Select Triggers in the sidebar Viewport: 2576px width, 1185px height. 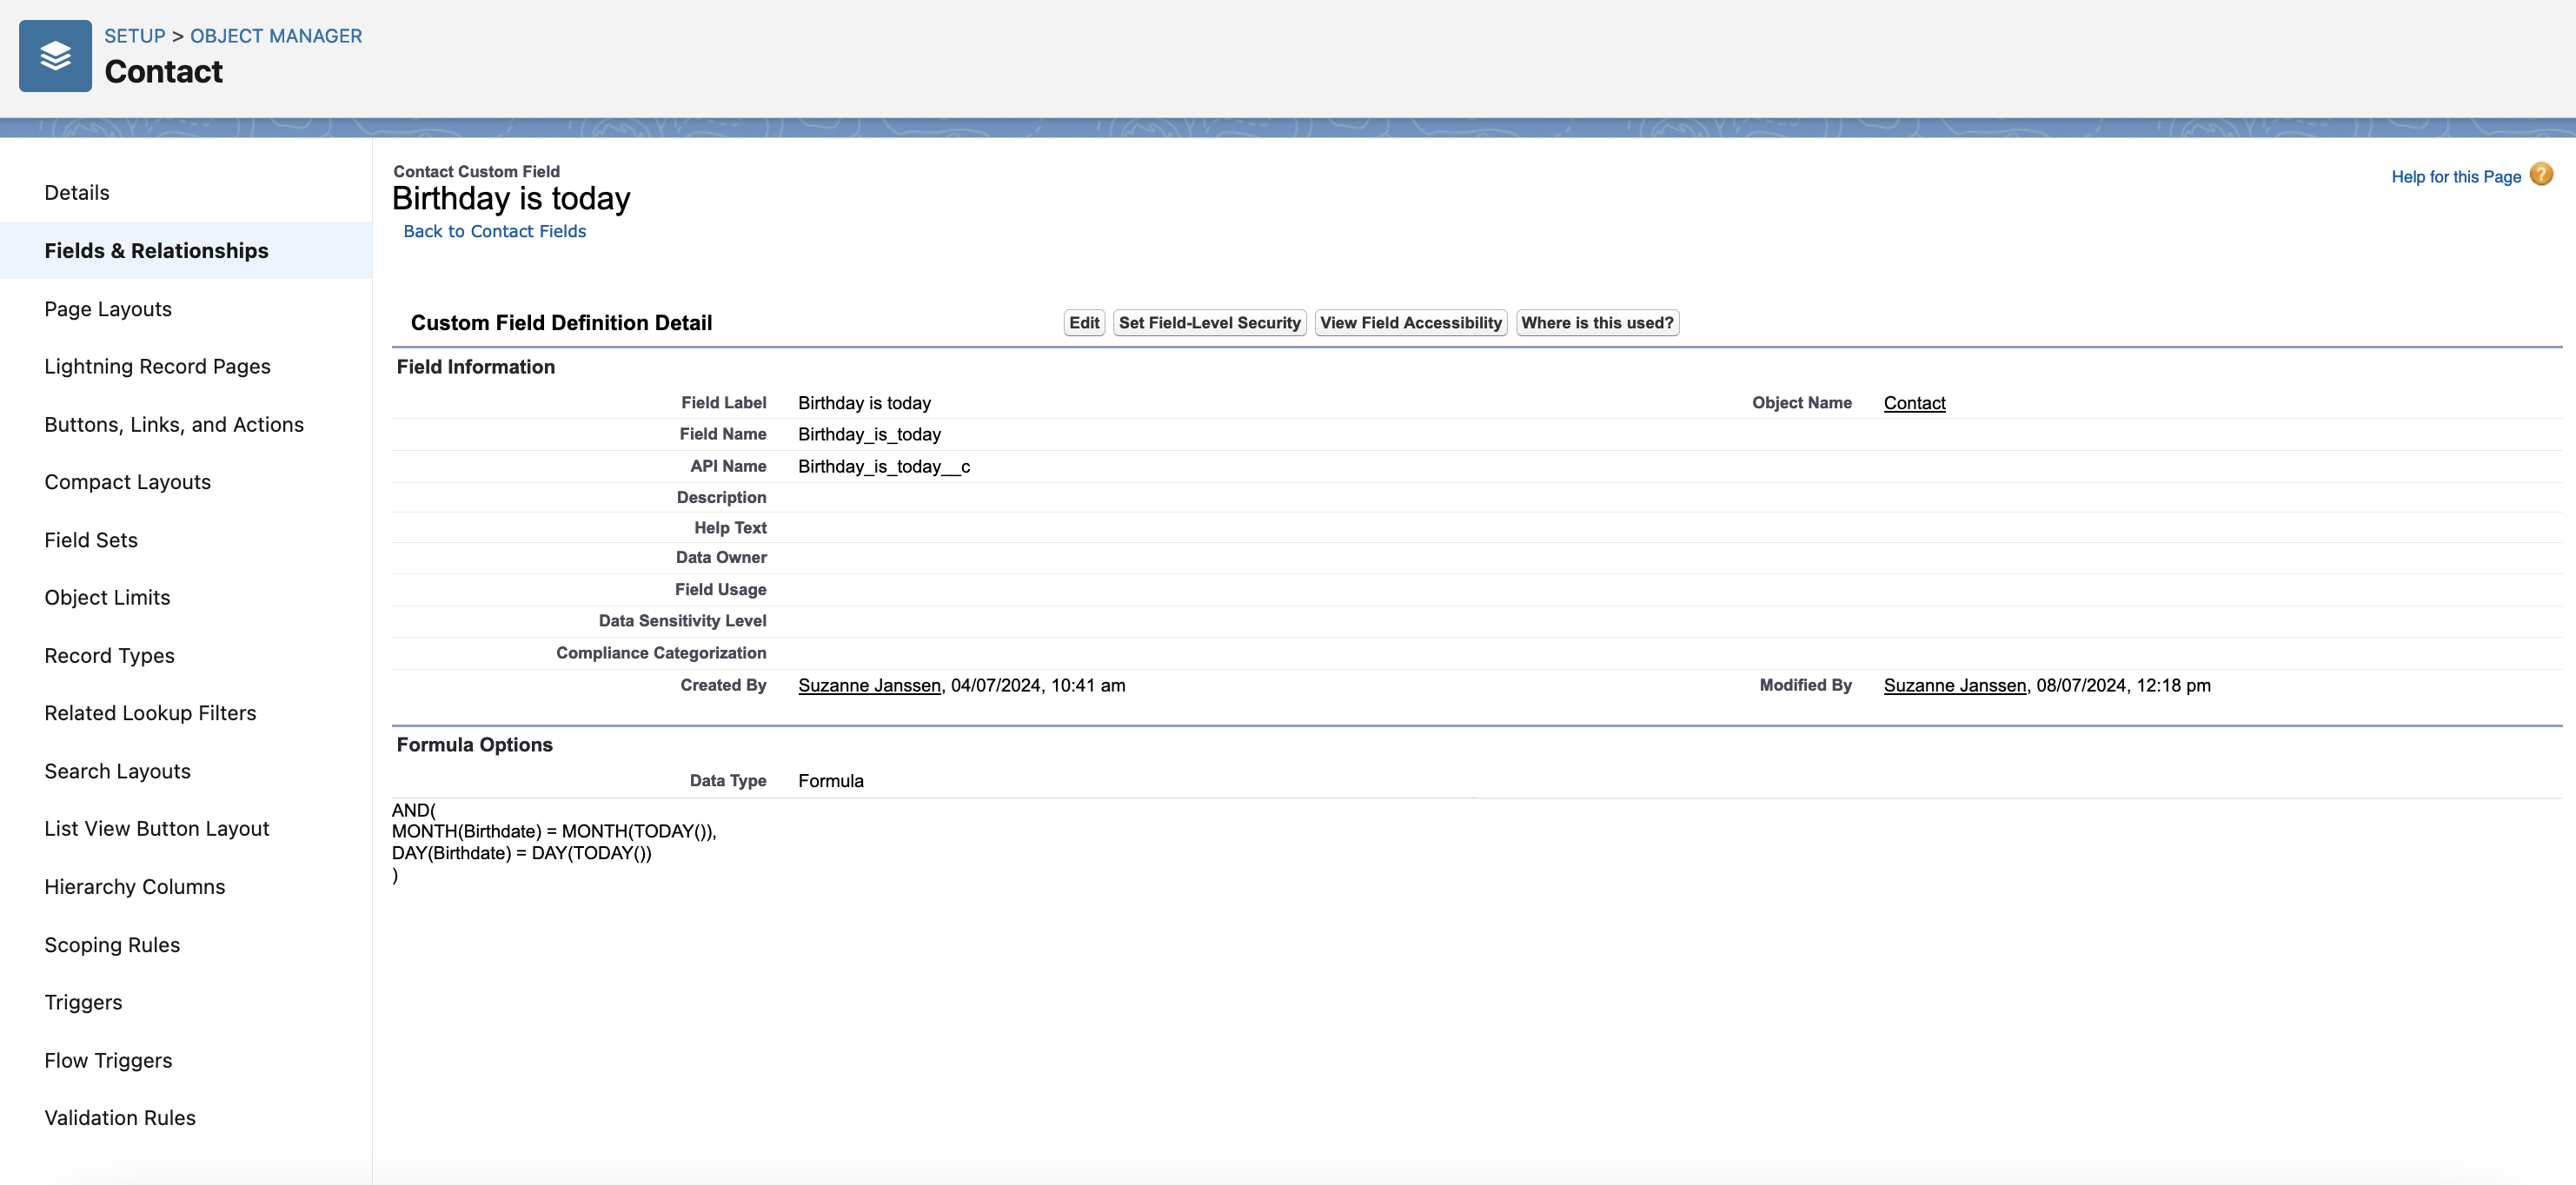coord(83,1002)
